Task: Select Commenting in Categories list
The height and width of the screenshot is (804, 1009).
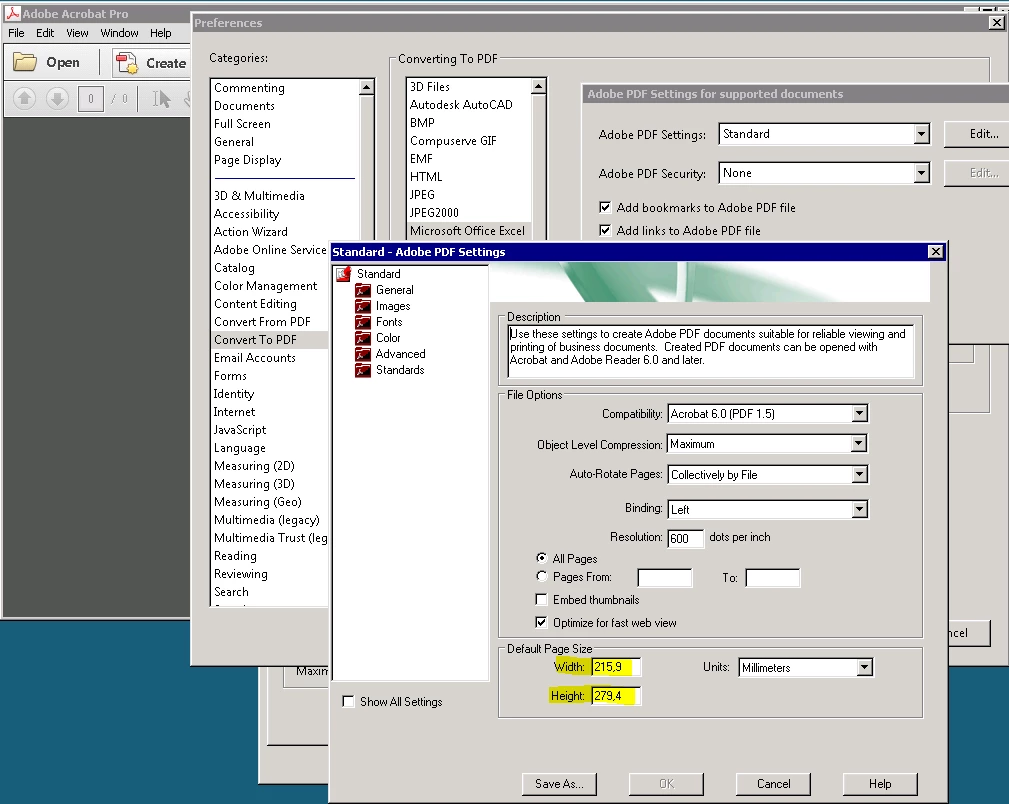Action: coord(249,88)
